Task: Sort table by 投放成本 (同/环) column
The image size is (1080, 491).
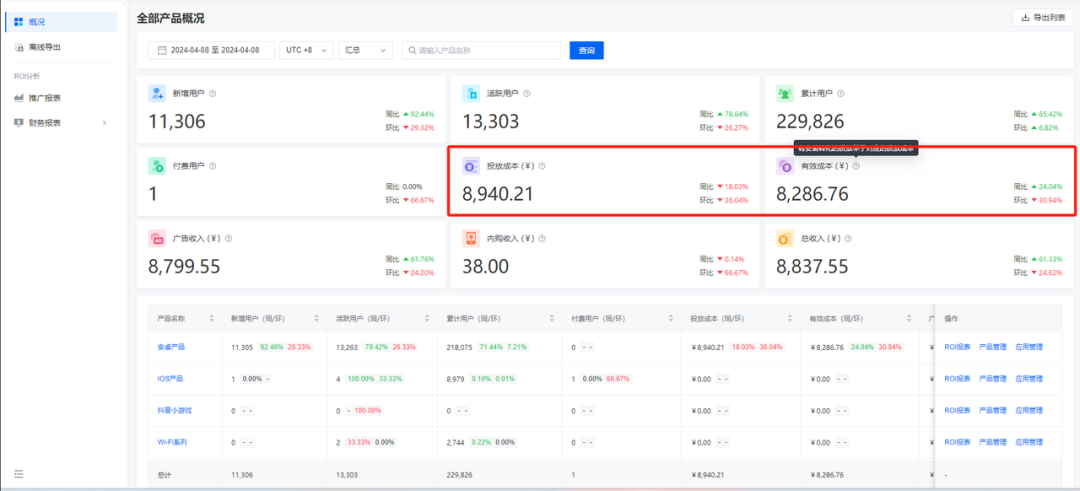Action: coord(790,319)
